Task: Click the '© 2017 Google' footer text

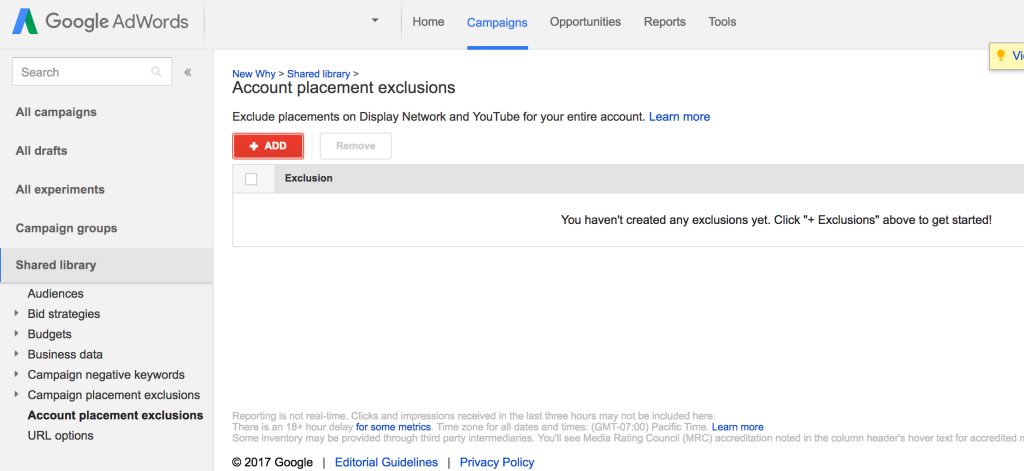Action: pos(273,463)
